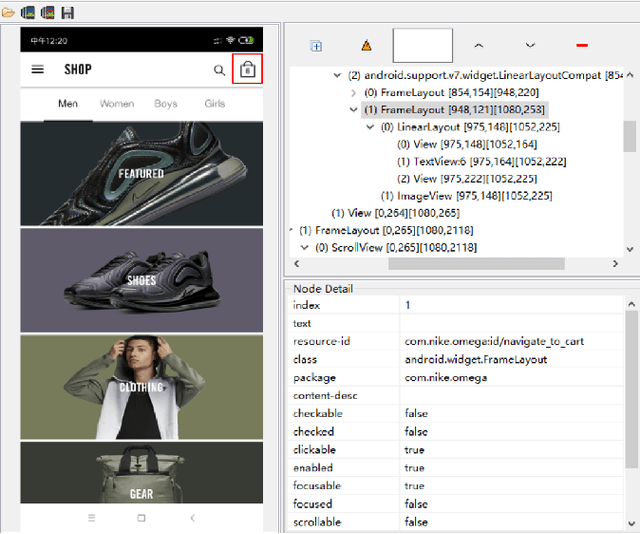Click the Save icon in top toolbar
The width and height of the screenshot is (640, 534).
click(68, 13)
